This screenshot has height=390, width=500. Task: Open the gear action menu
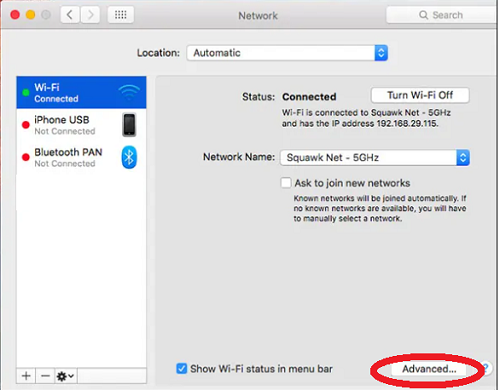(x=66, y=376)
